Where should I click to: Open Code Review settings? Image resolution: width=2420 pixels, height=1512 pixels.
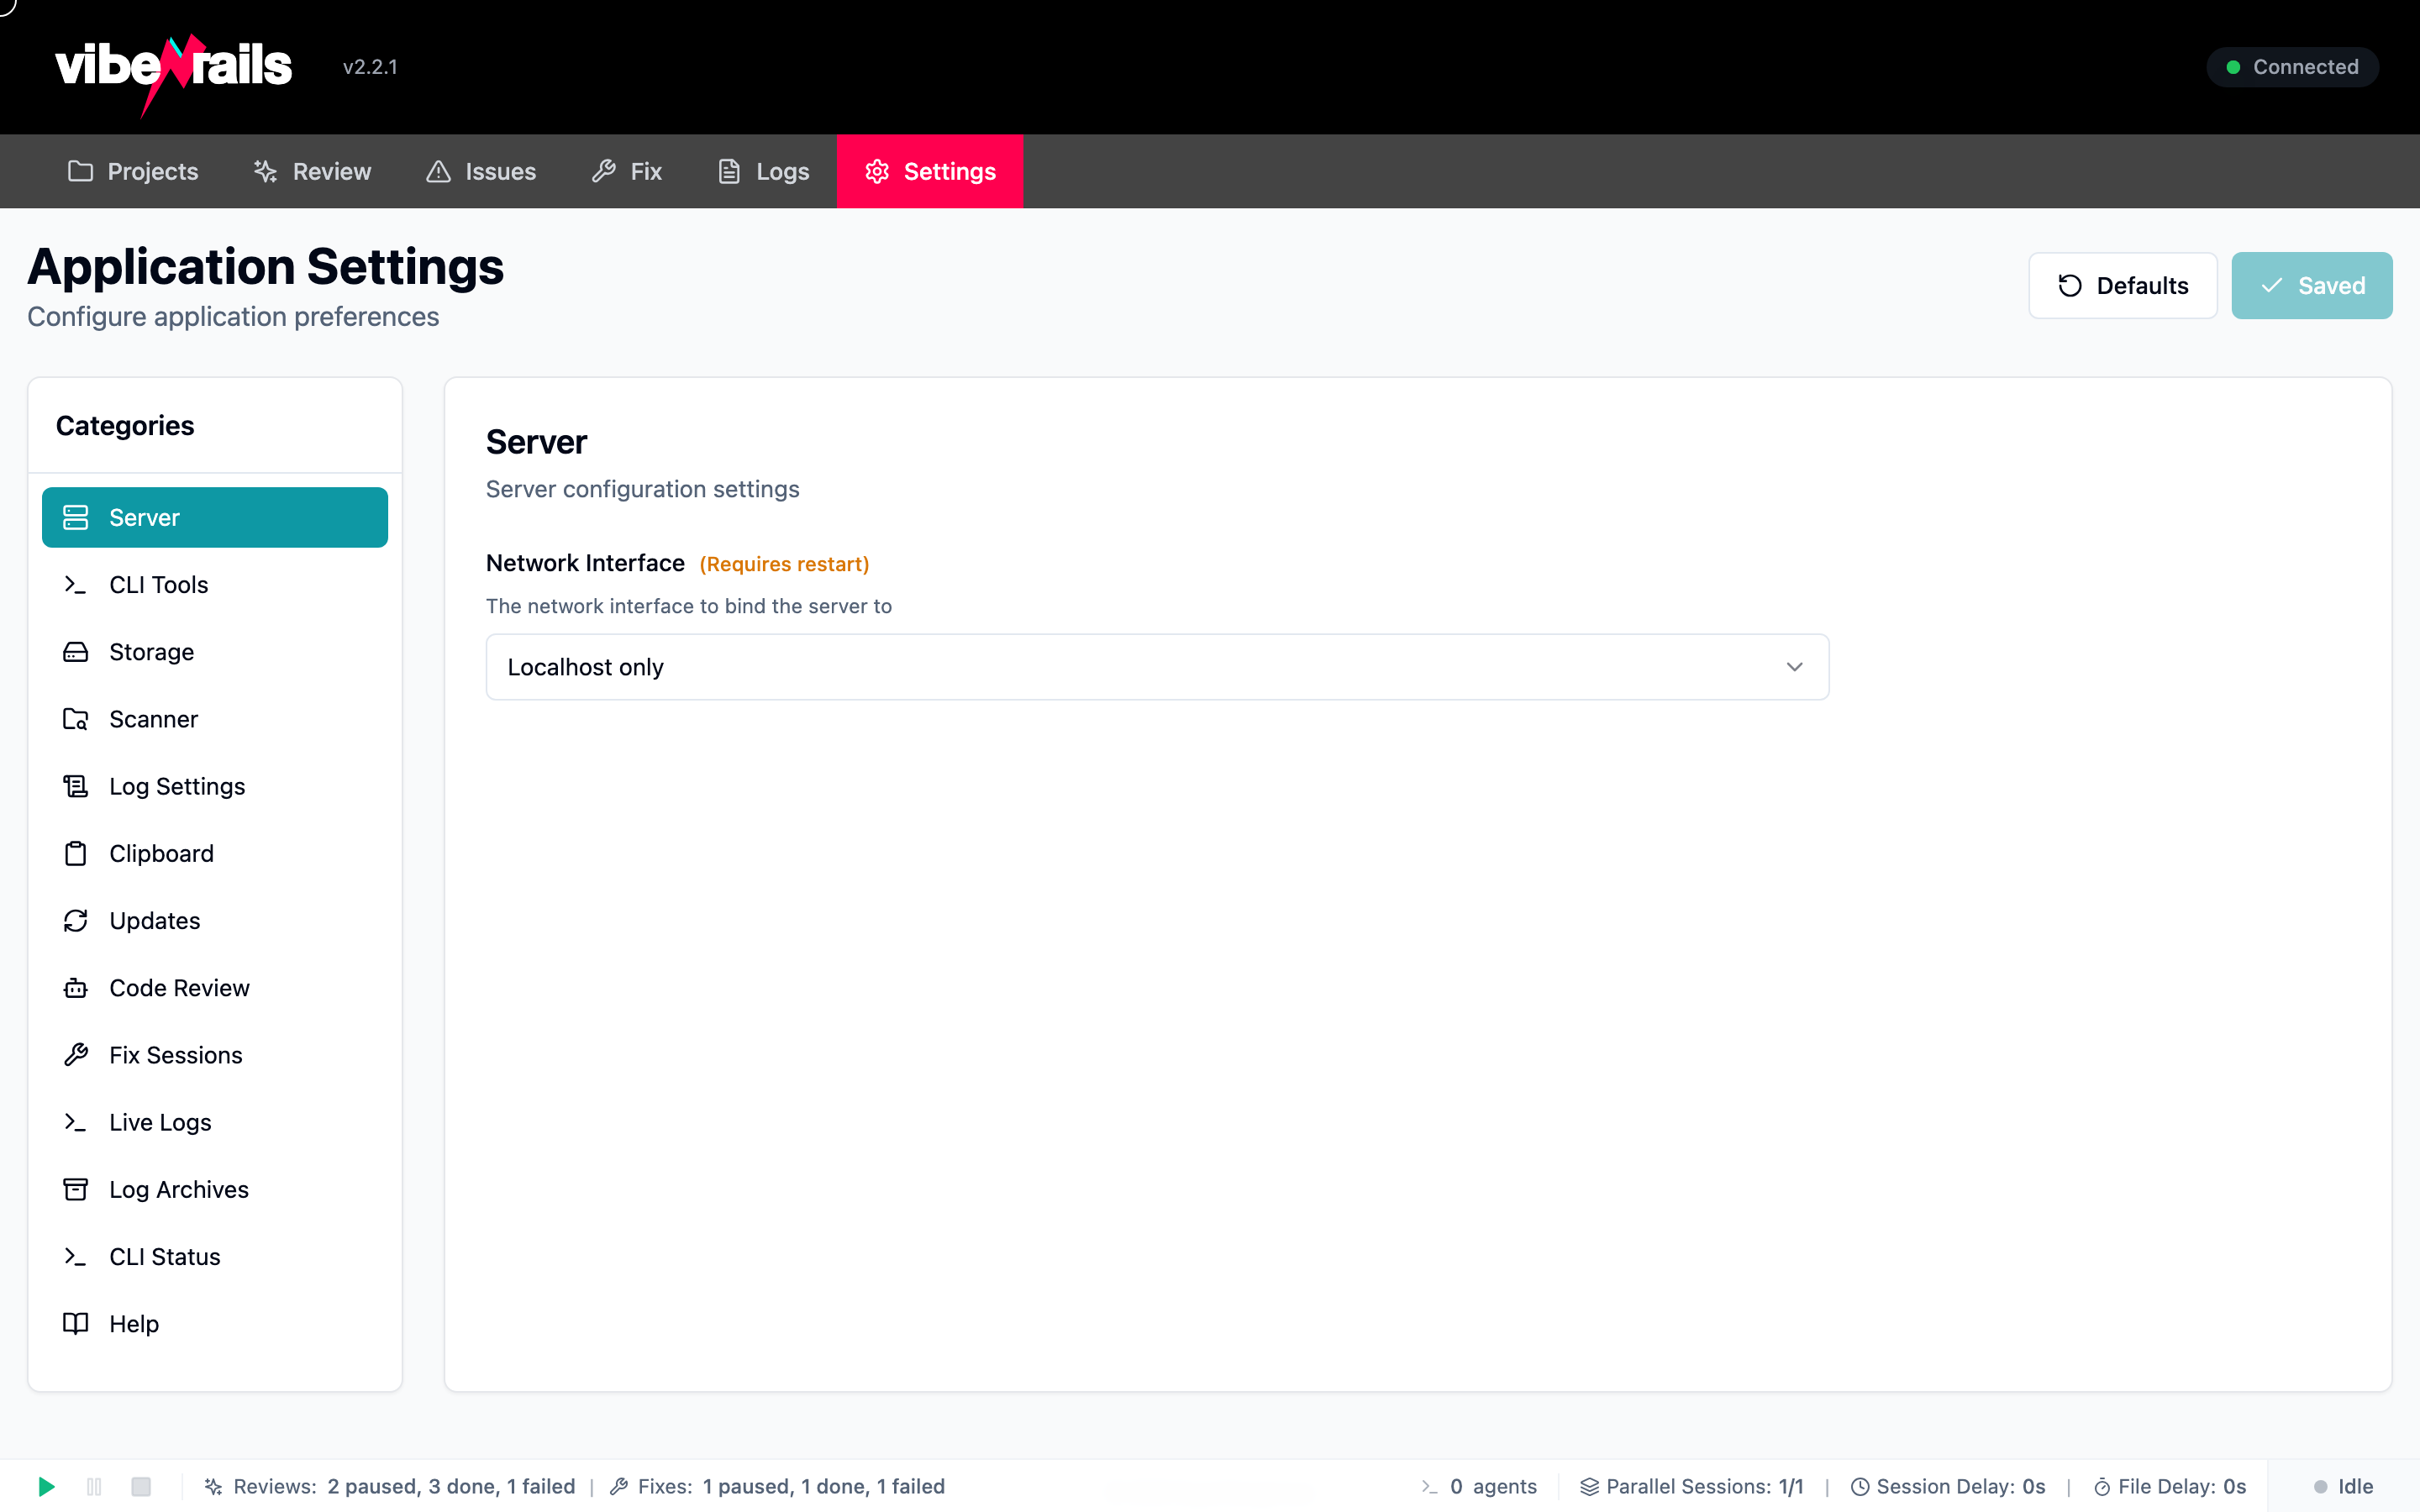coord(179,987)
